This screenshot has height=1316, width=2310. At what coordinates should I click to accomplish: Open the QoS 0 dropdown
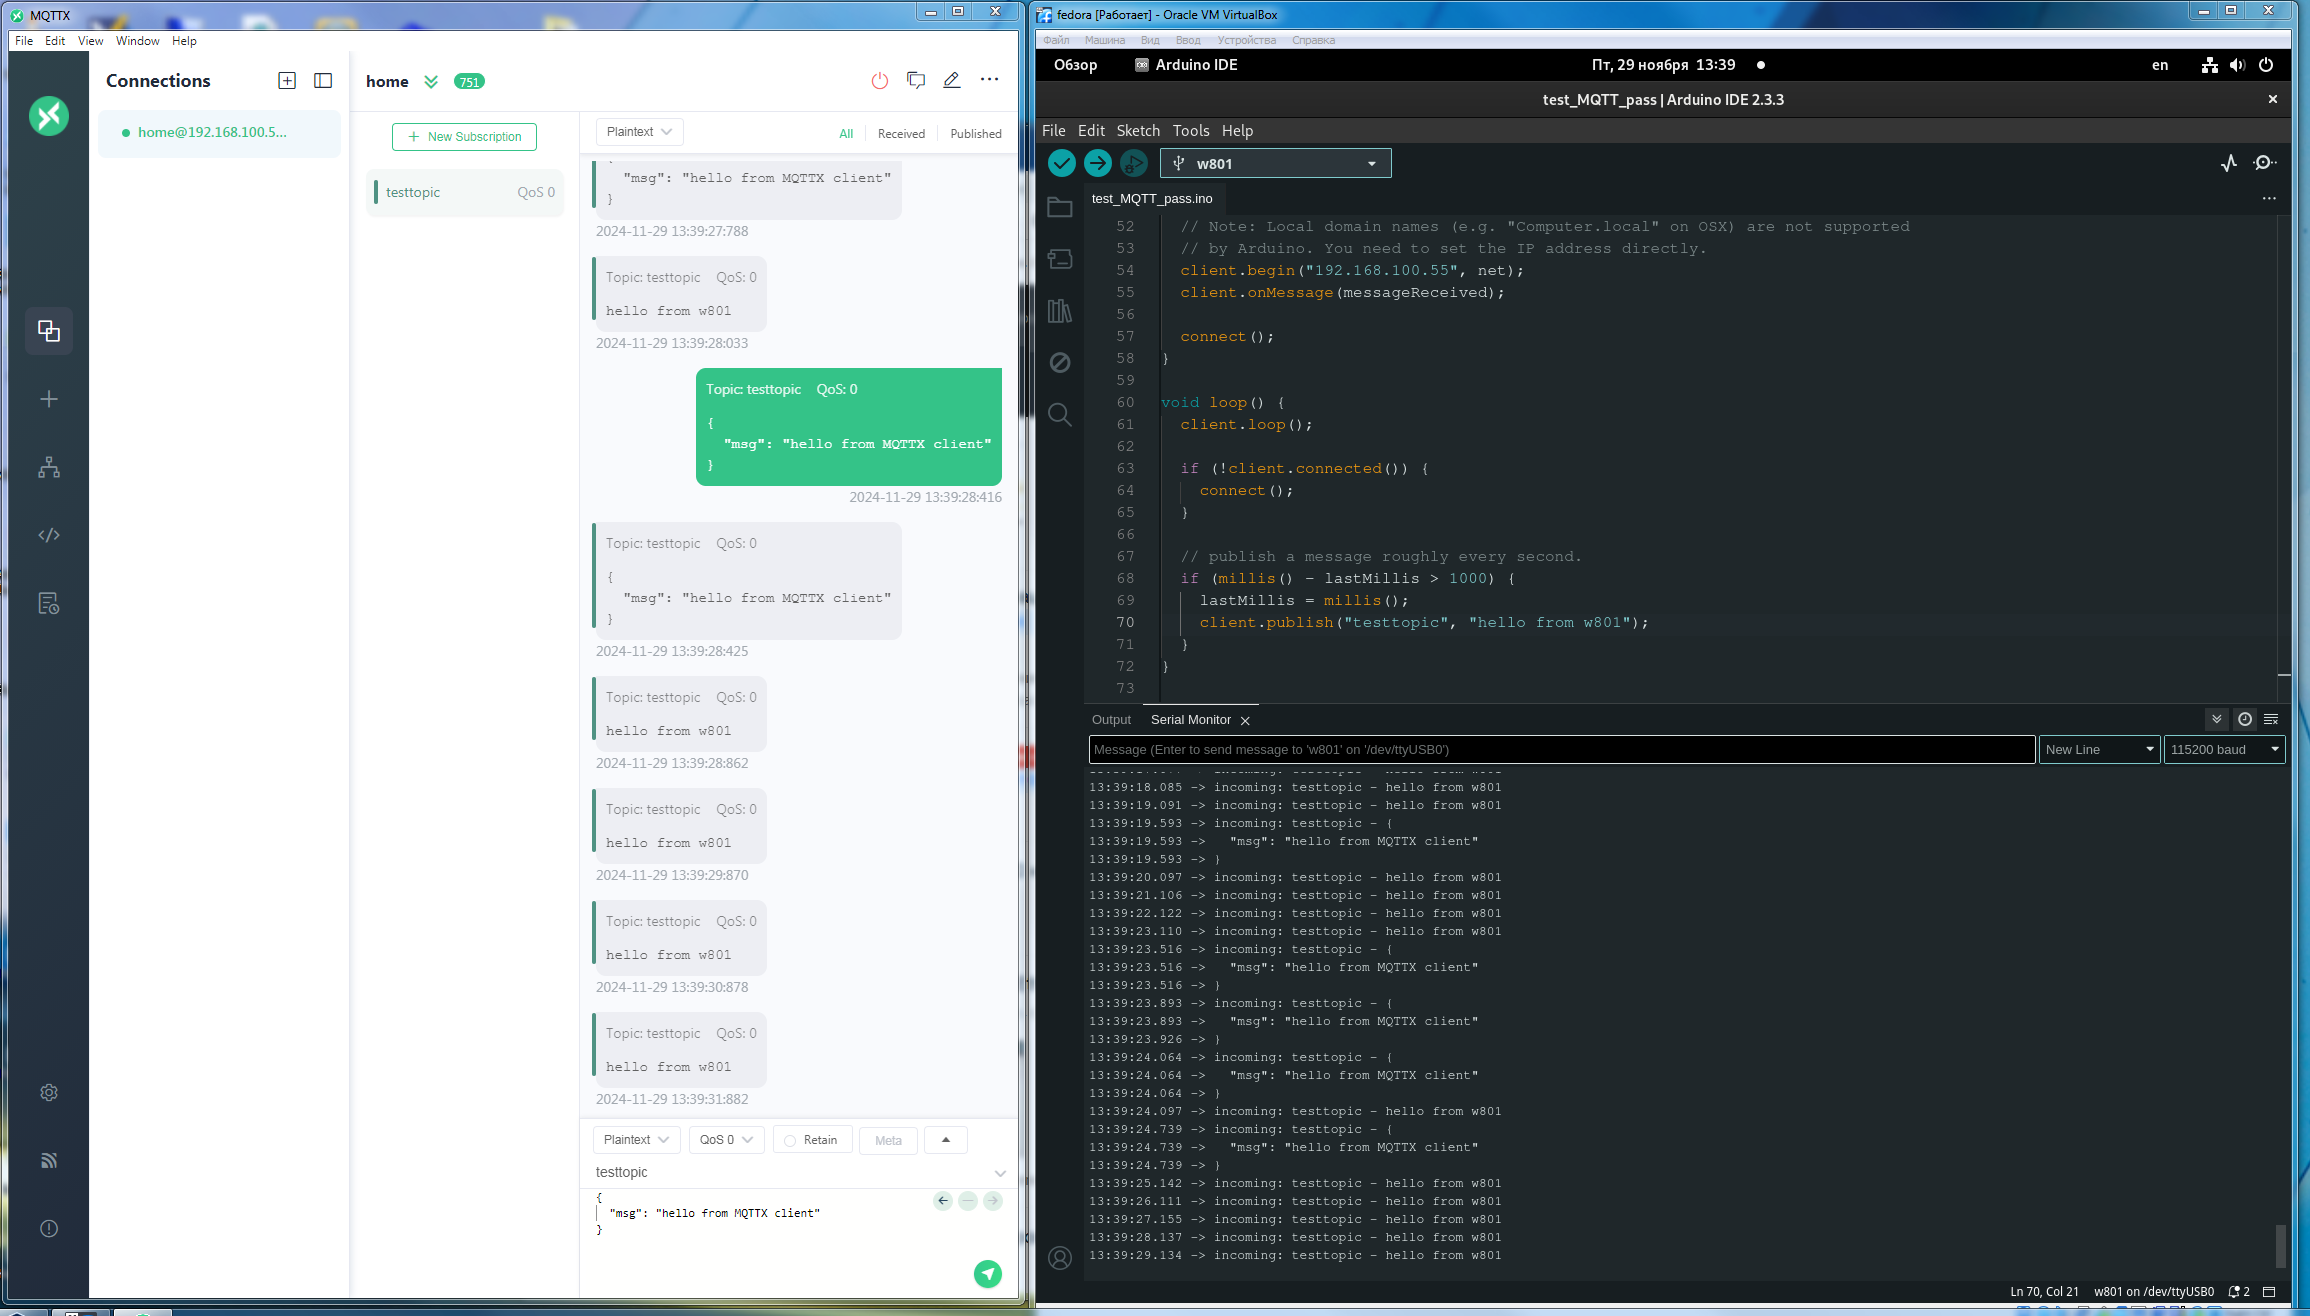coord(727,1140)
